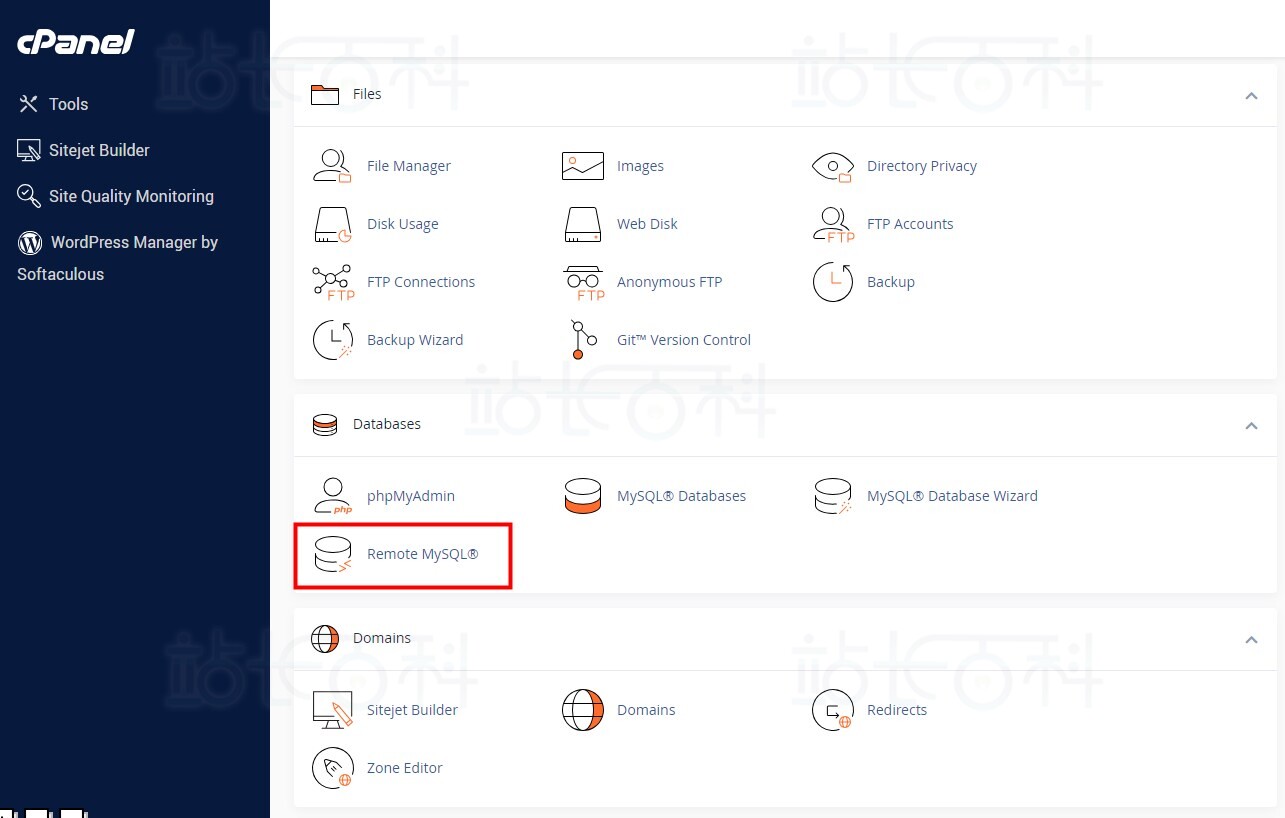Click the Sitejet Builder sidebar icon
1285x818 pixels.
click(x=29, y=150)
